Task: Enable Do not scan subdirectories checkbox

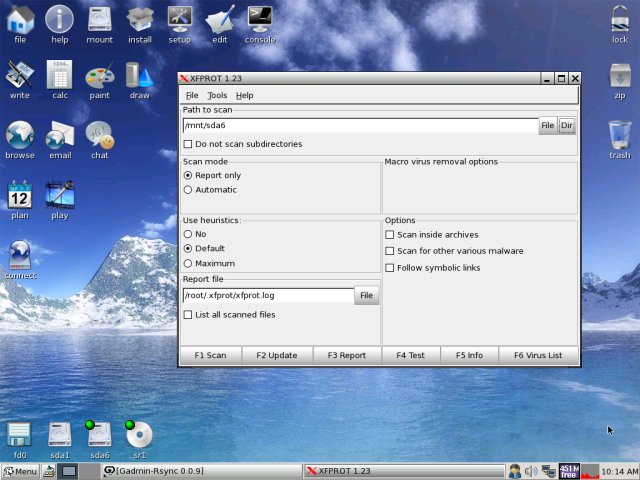Action: [188, 144]
